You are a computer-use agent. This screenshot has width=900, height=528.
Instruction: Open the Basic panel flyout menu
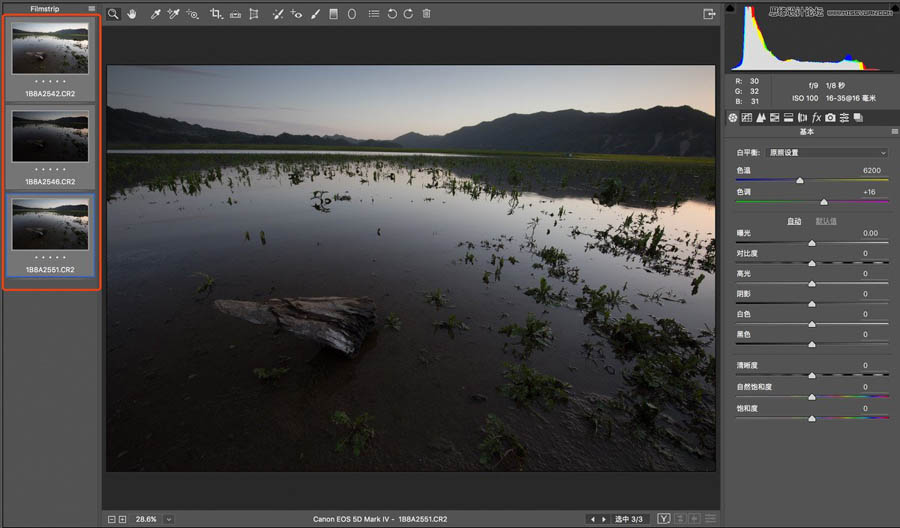click(894, 131)
